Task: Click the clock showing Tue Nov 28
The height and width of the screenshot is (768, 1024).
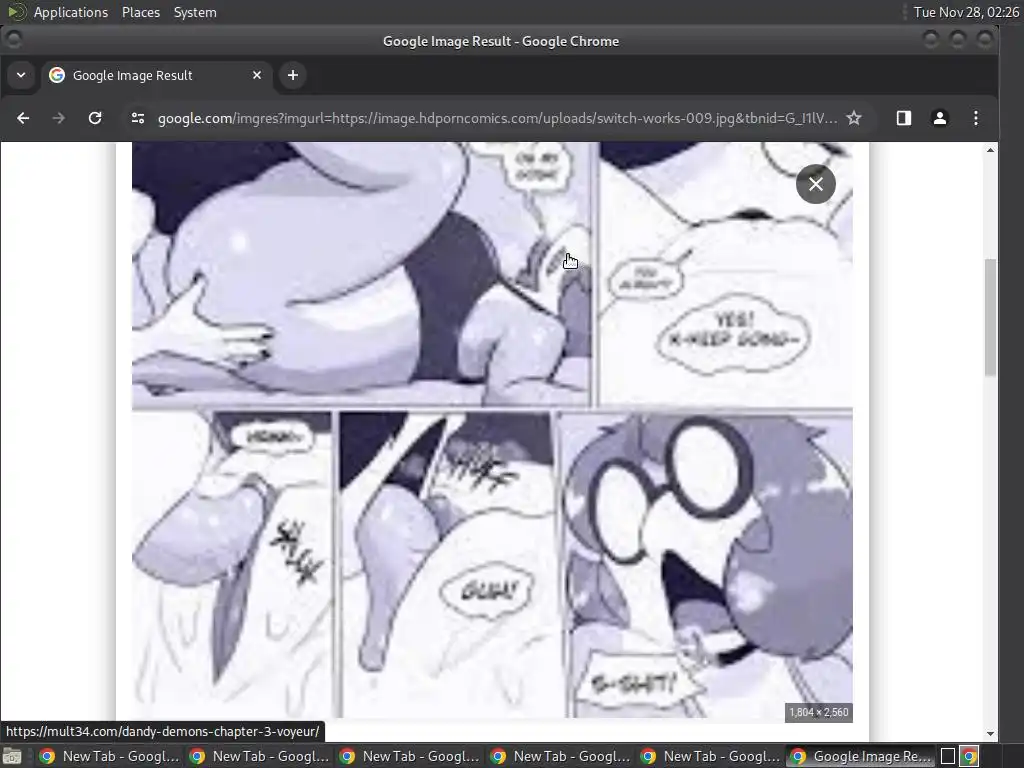Action: point(965,12)
